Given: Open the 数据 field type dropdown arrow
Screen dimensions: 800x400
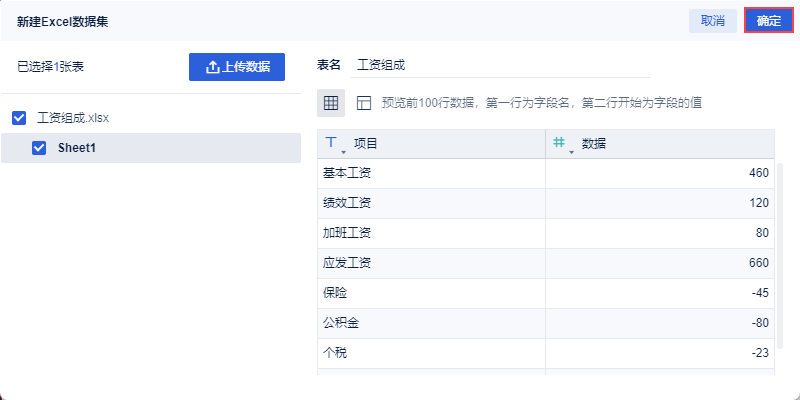Looking at the screenshot, I should pyautogui.click(x=571, y=150).
